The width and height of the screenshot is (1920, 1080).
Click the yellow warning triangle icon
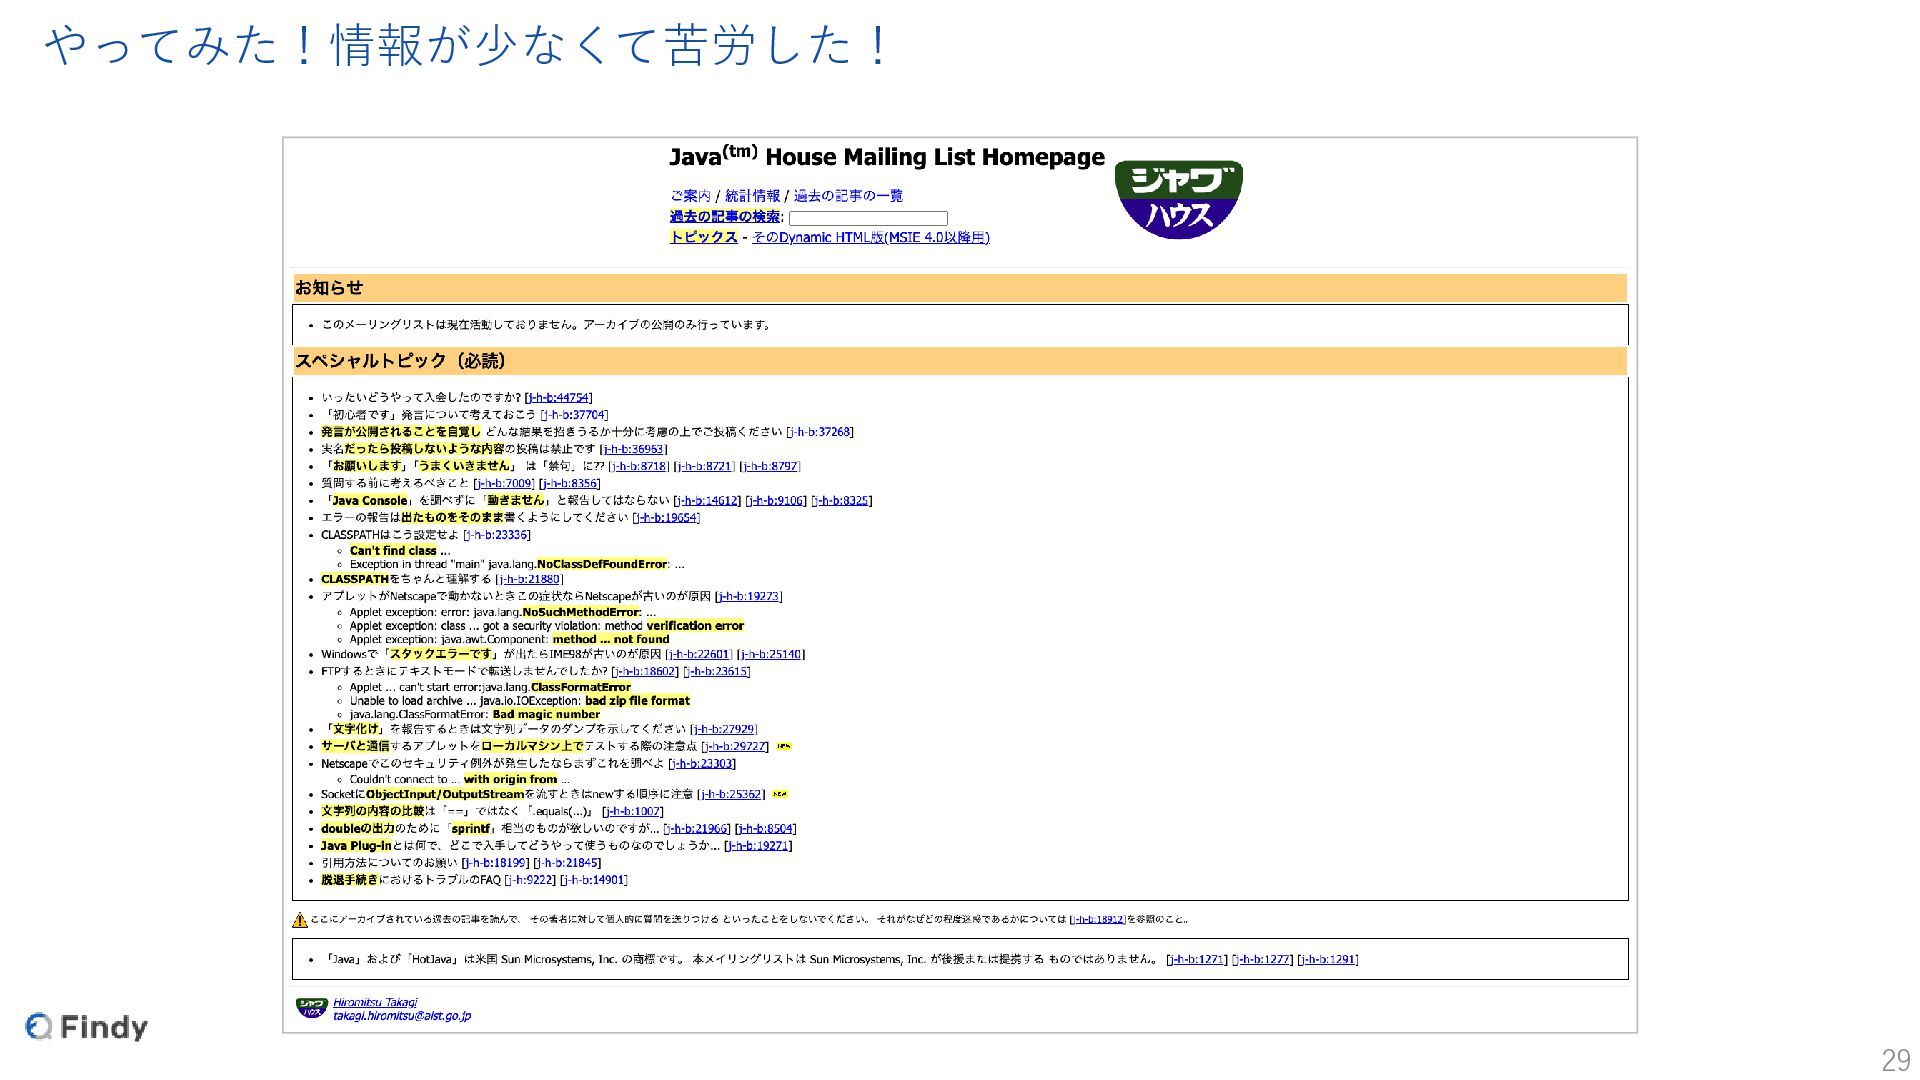[x=300, y=920]
